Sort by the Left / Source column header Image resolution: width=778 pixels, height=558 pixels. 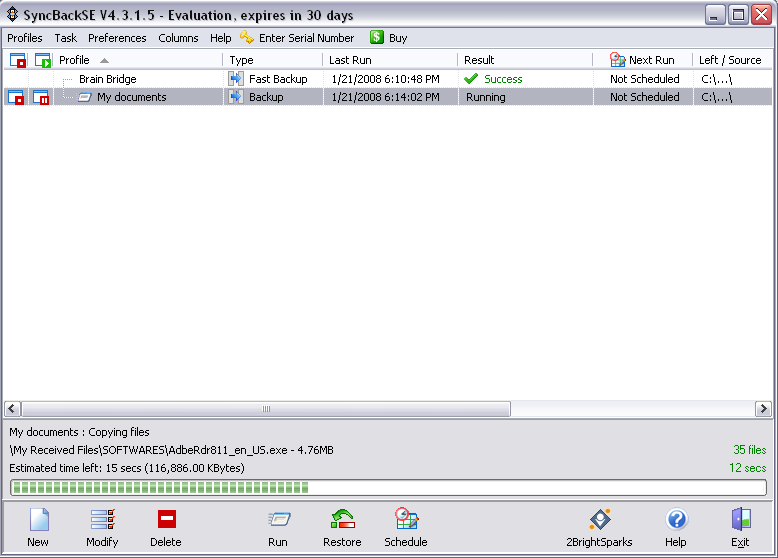[730, 60]
